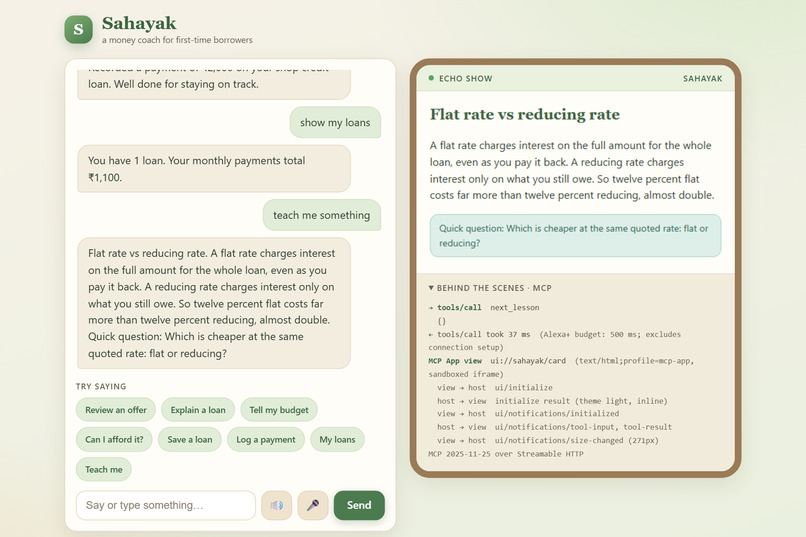Click the quick question box in card
Screen dimensions: 806x537
(x=575, y=236)
